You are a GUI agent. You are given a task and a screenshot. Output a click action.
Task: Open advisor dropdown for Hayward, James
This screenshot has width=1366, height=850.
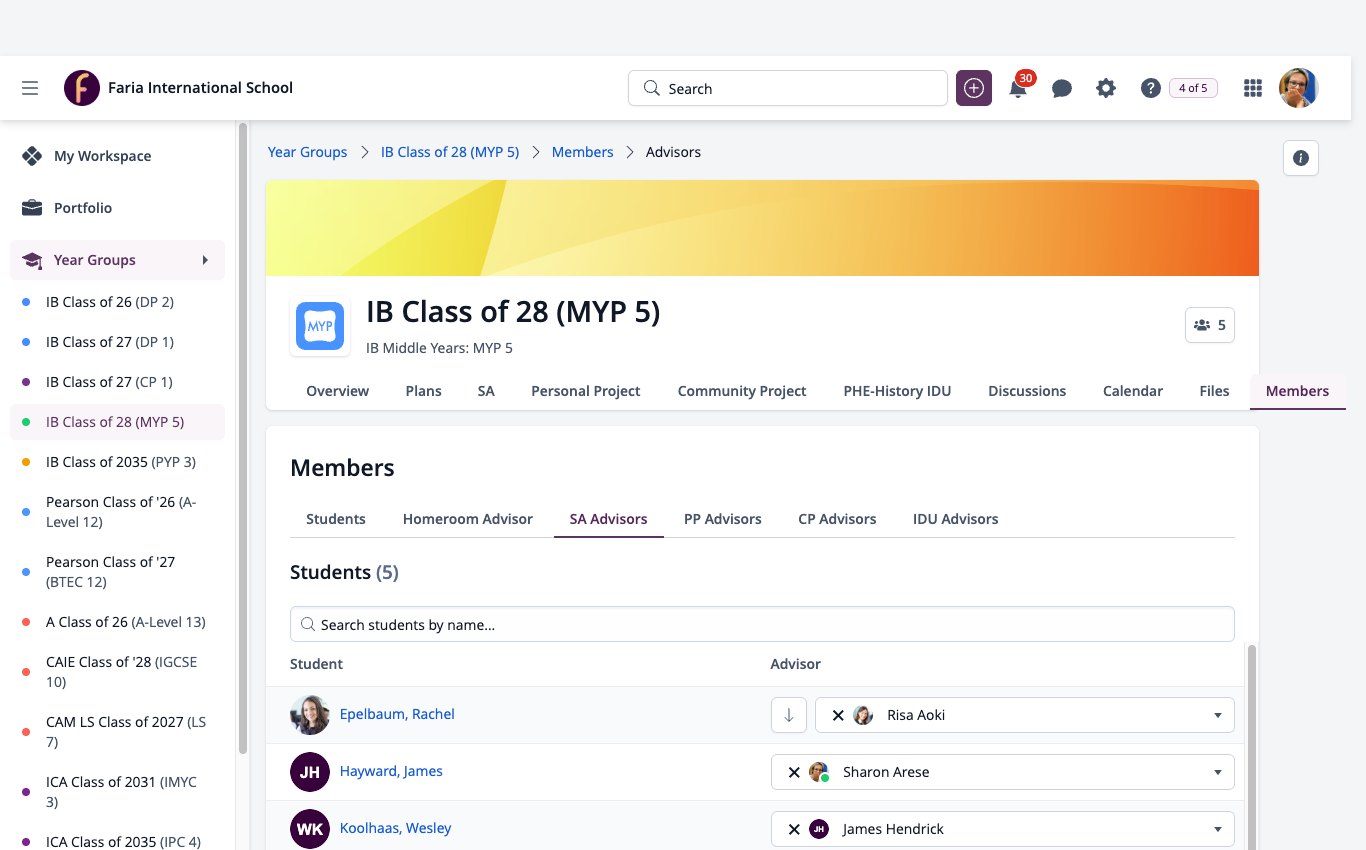click(1217, 772)
